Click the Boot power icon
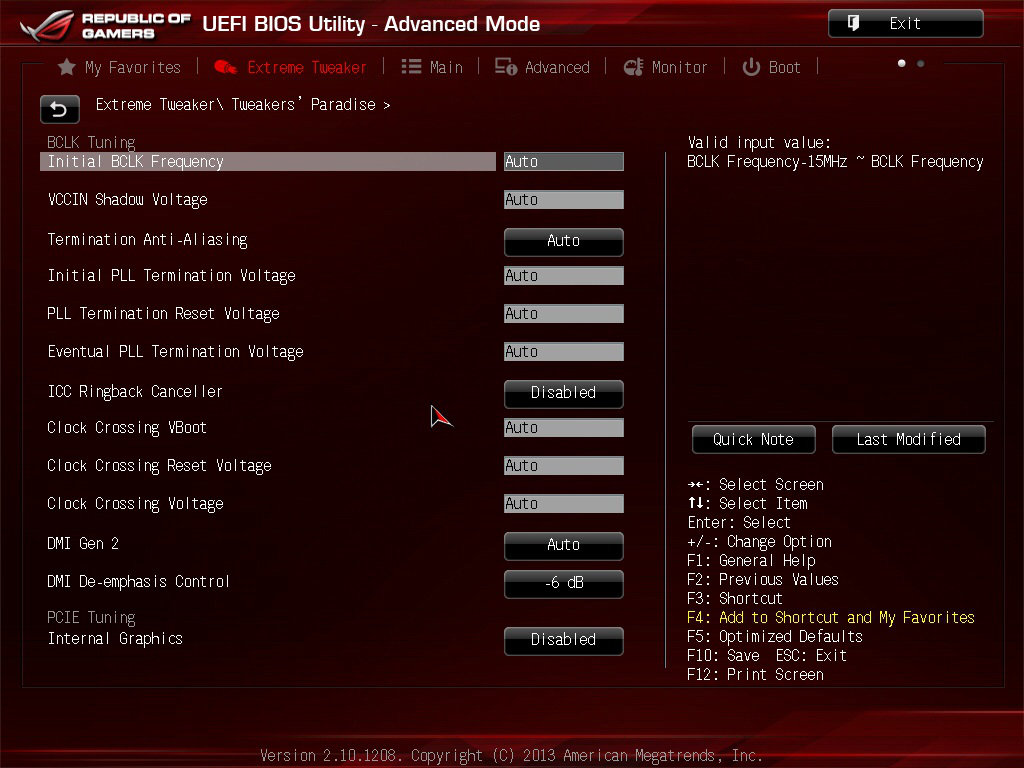Image resolution: width=1024 pixels, height=768 pixels. [x=751, y=67]
